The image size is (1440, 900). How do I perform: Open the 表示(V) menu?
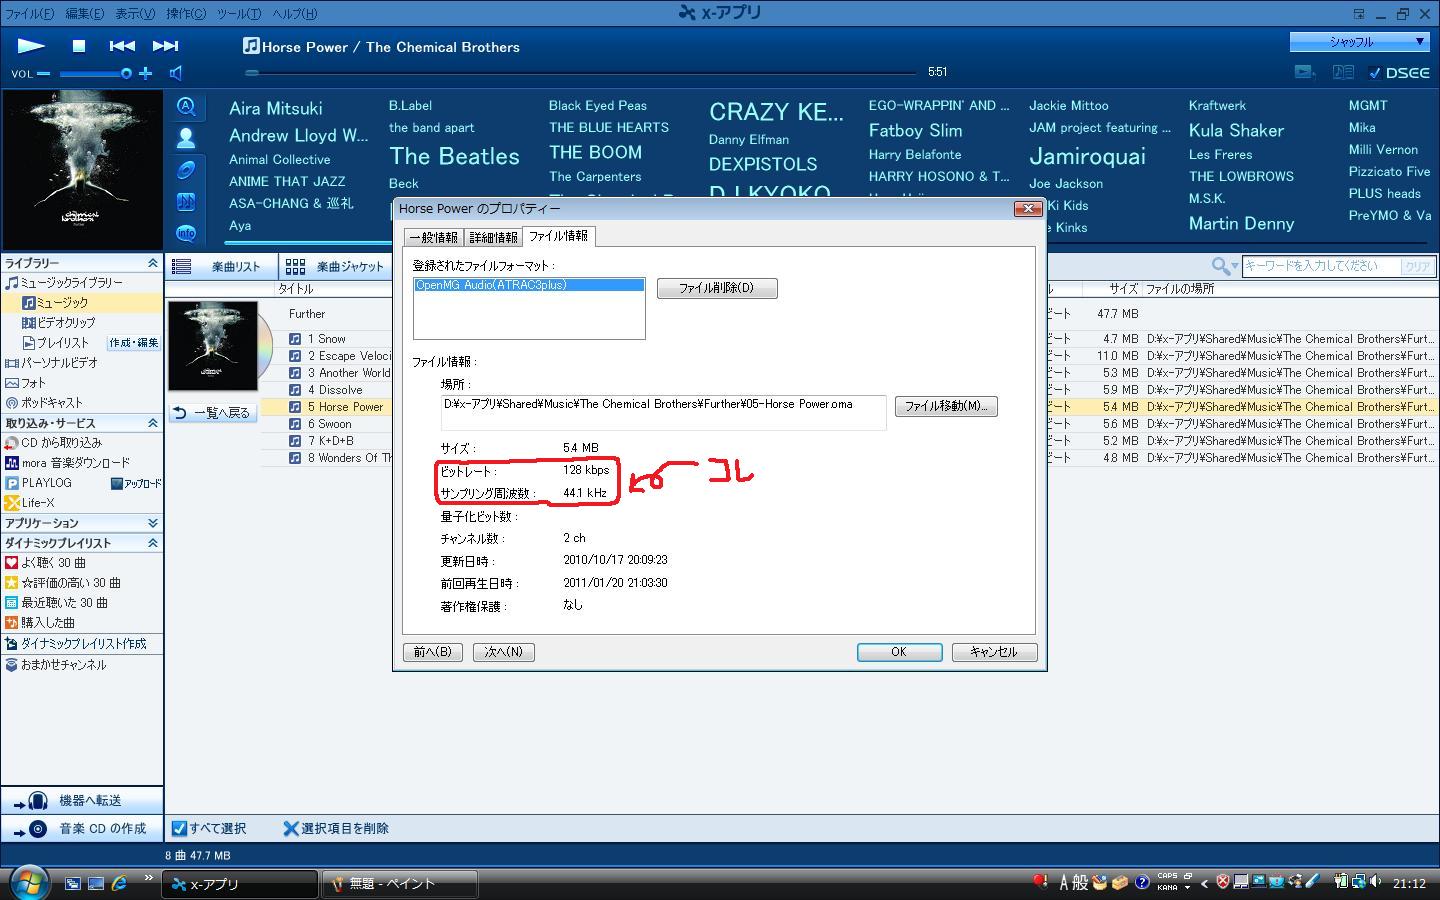point(135,14)
